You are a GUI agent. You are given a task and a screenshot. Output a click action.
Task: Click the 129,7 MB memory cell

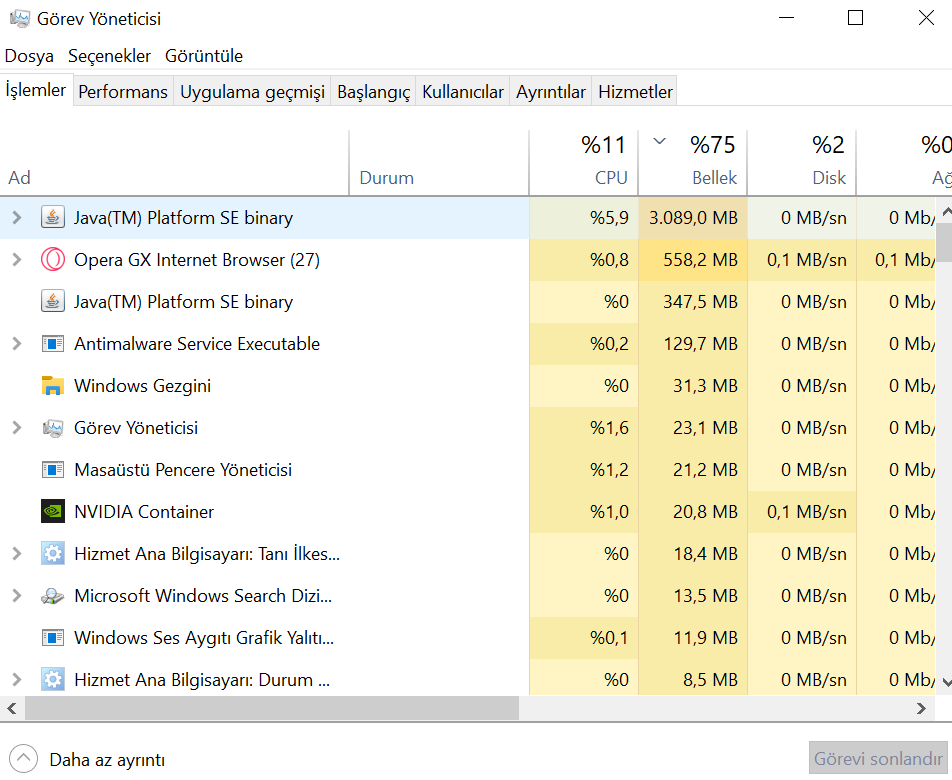click(x=693, y=344)
